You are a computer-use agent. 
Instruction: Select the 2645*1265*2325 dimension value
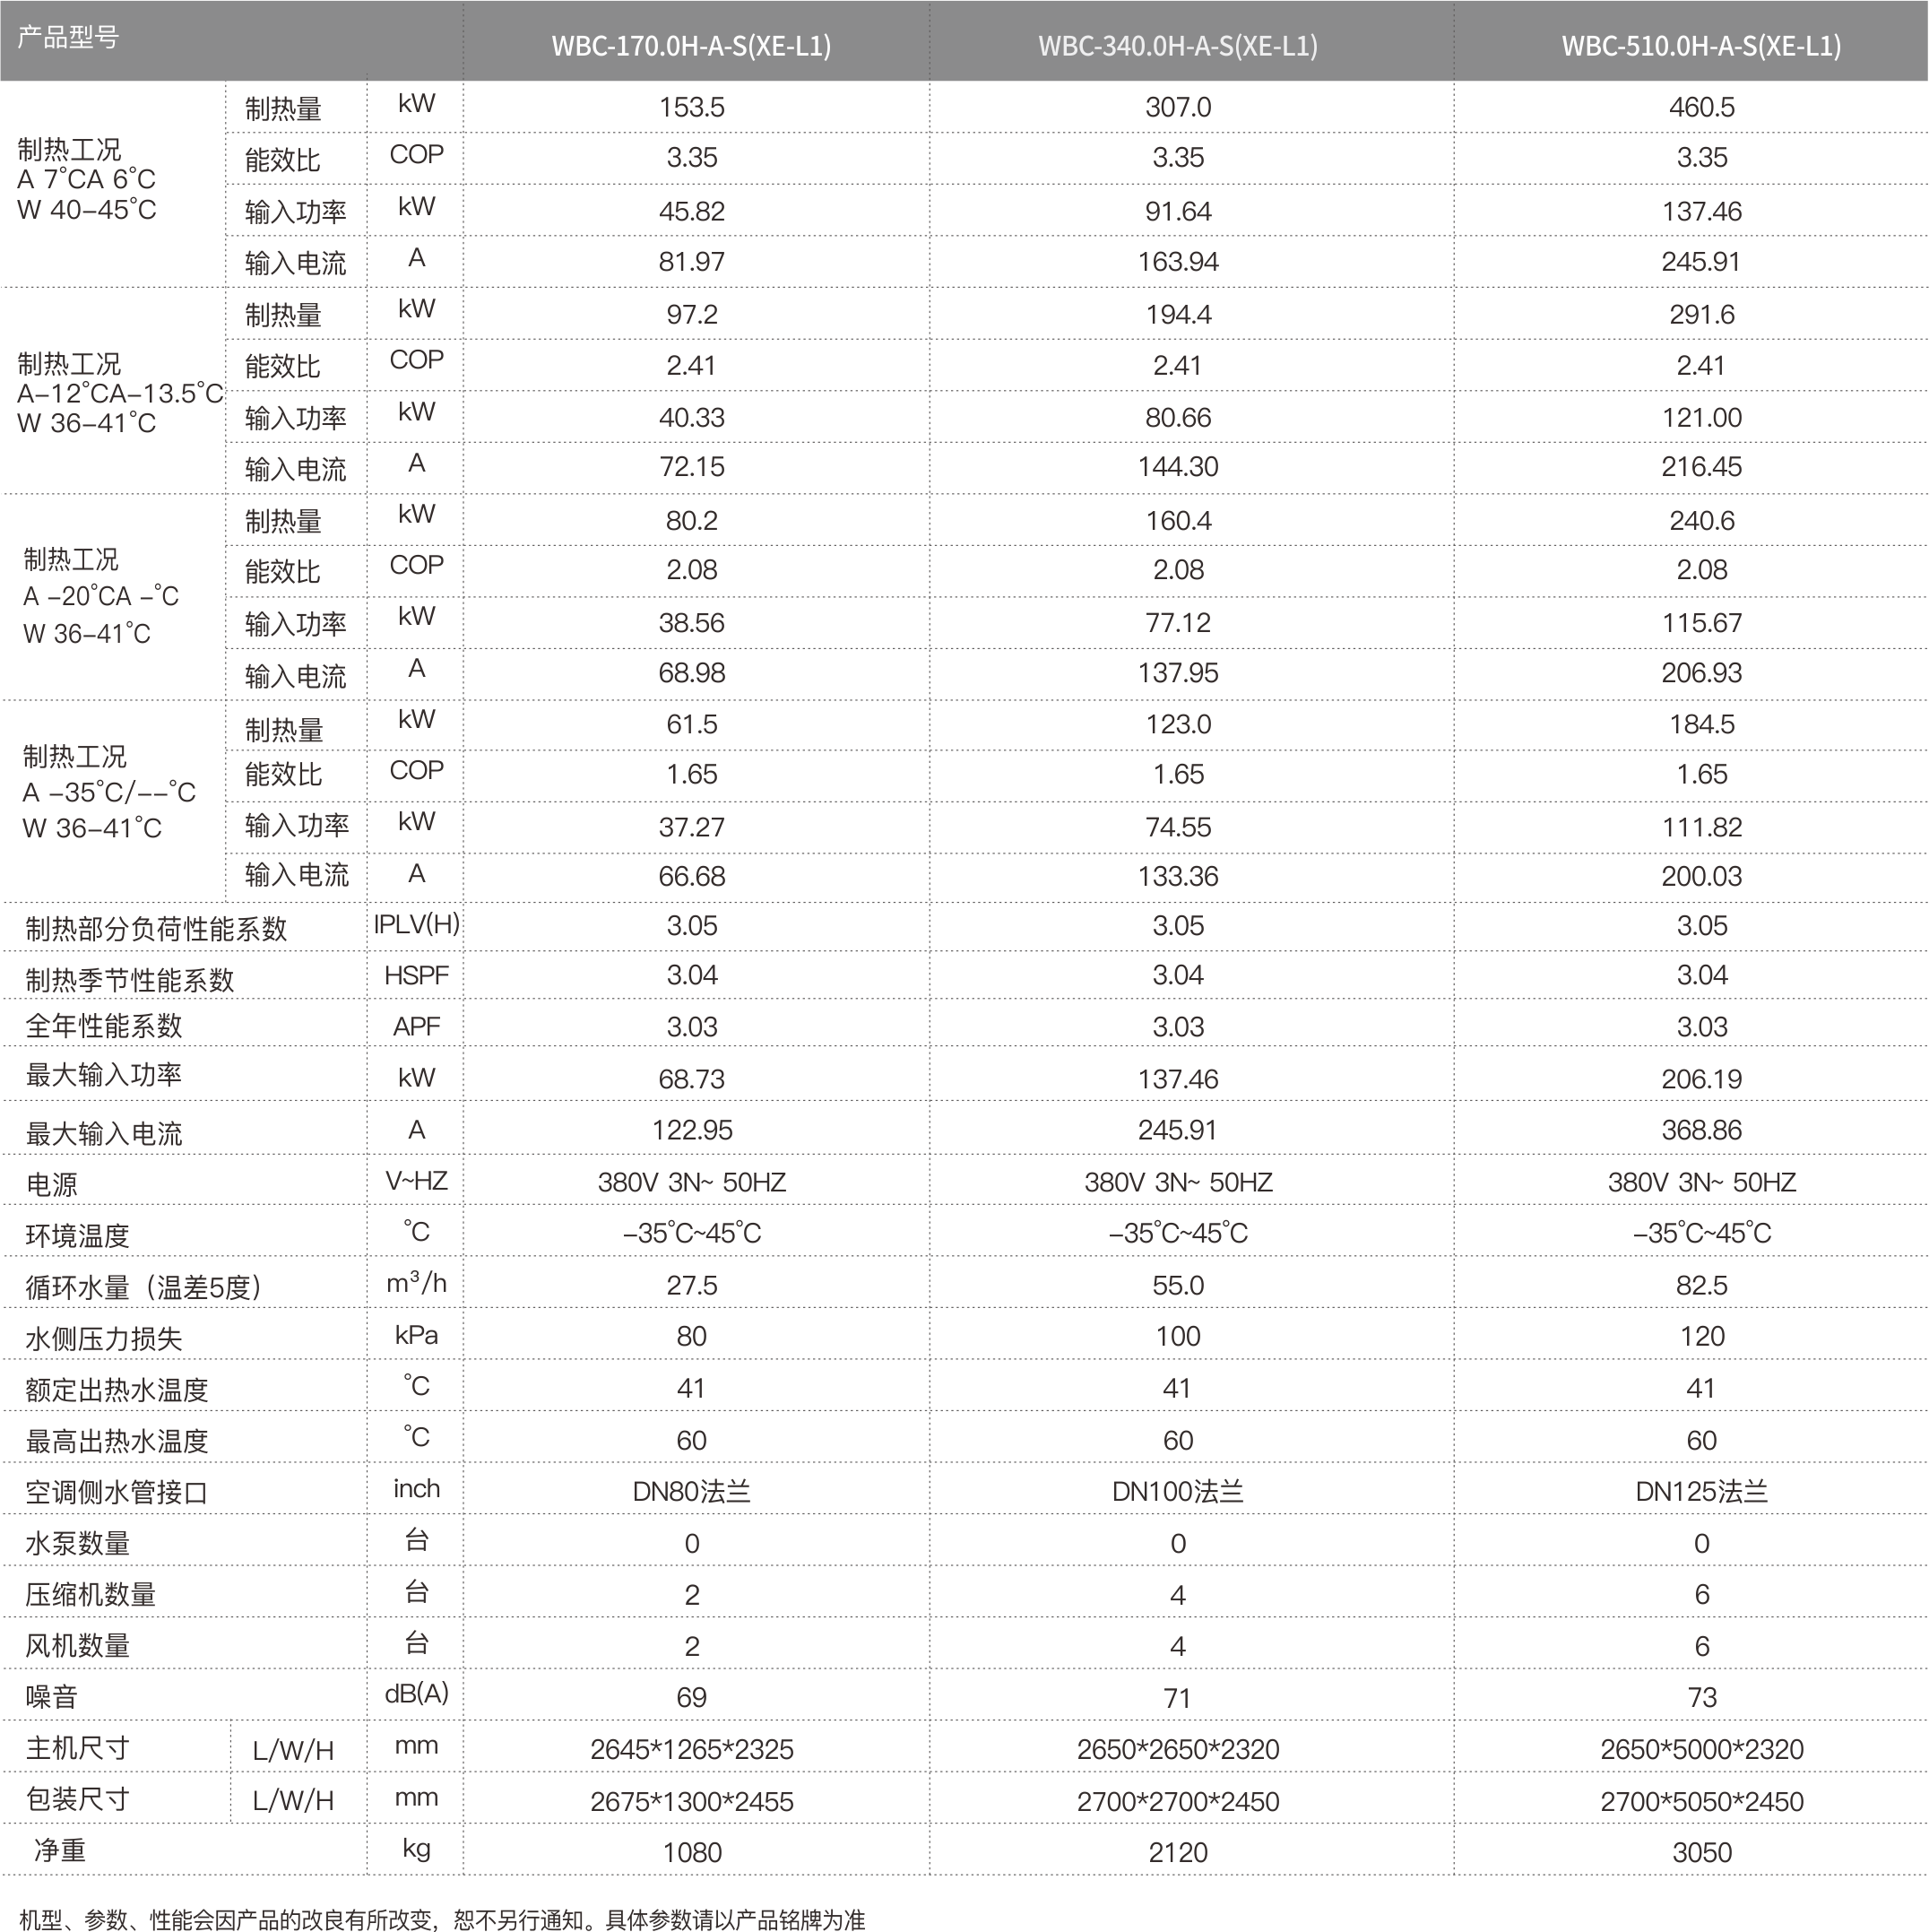pos(691,1749)
